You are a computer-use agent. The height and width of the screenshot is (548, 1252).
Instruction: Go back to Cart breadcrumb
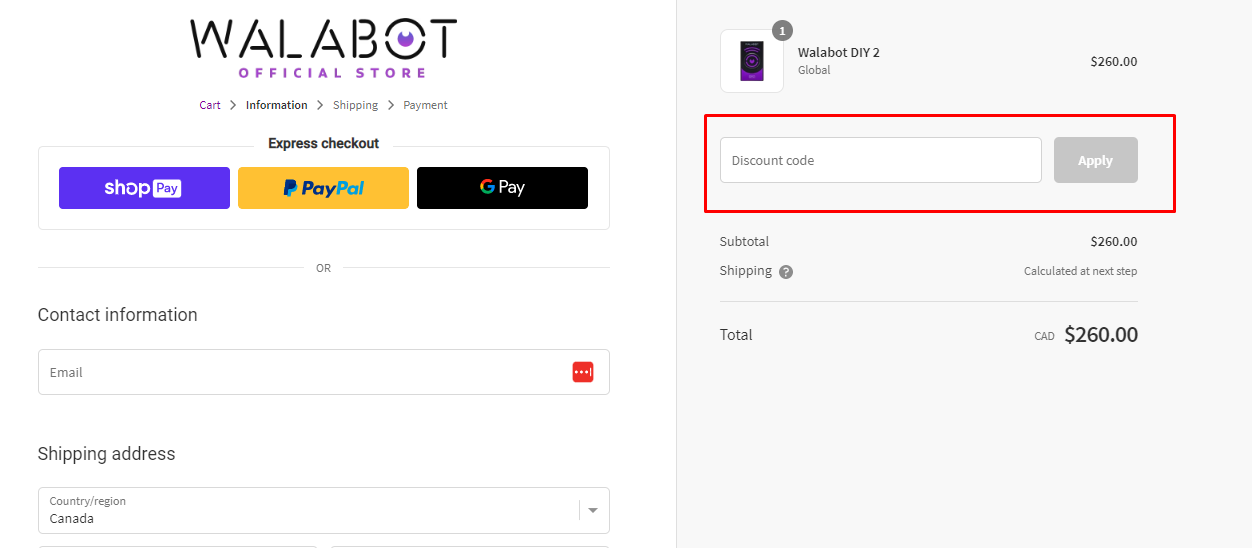click(210, 105)
